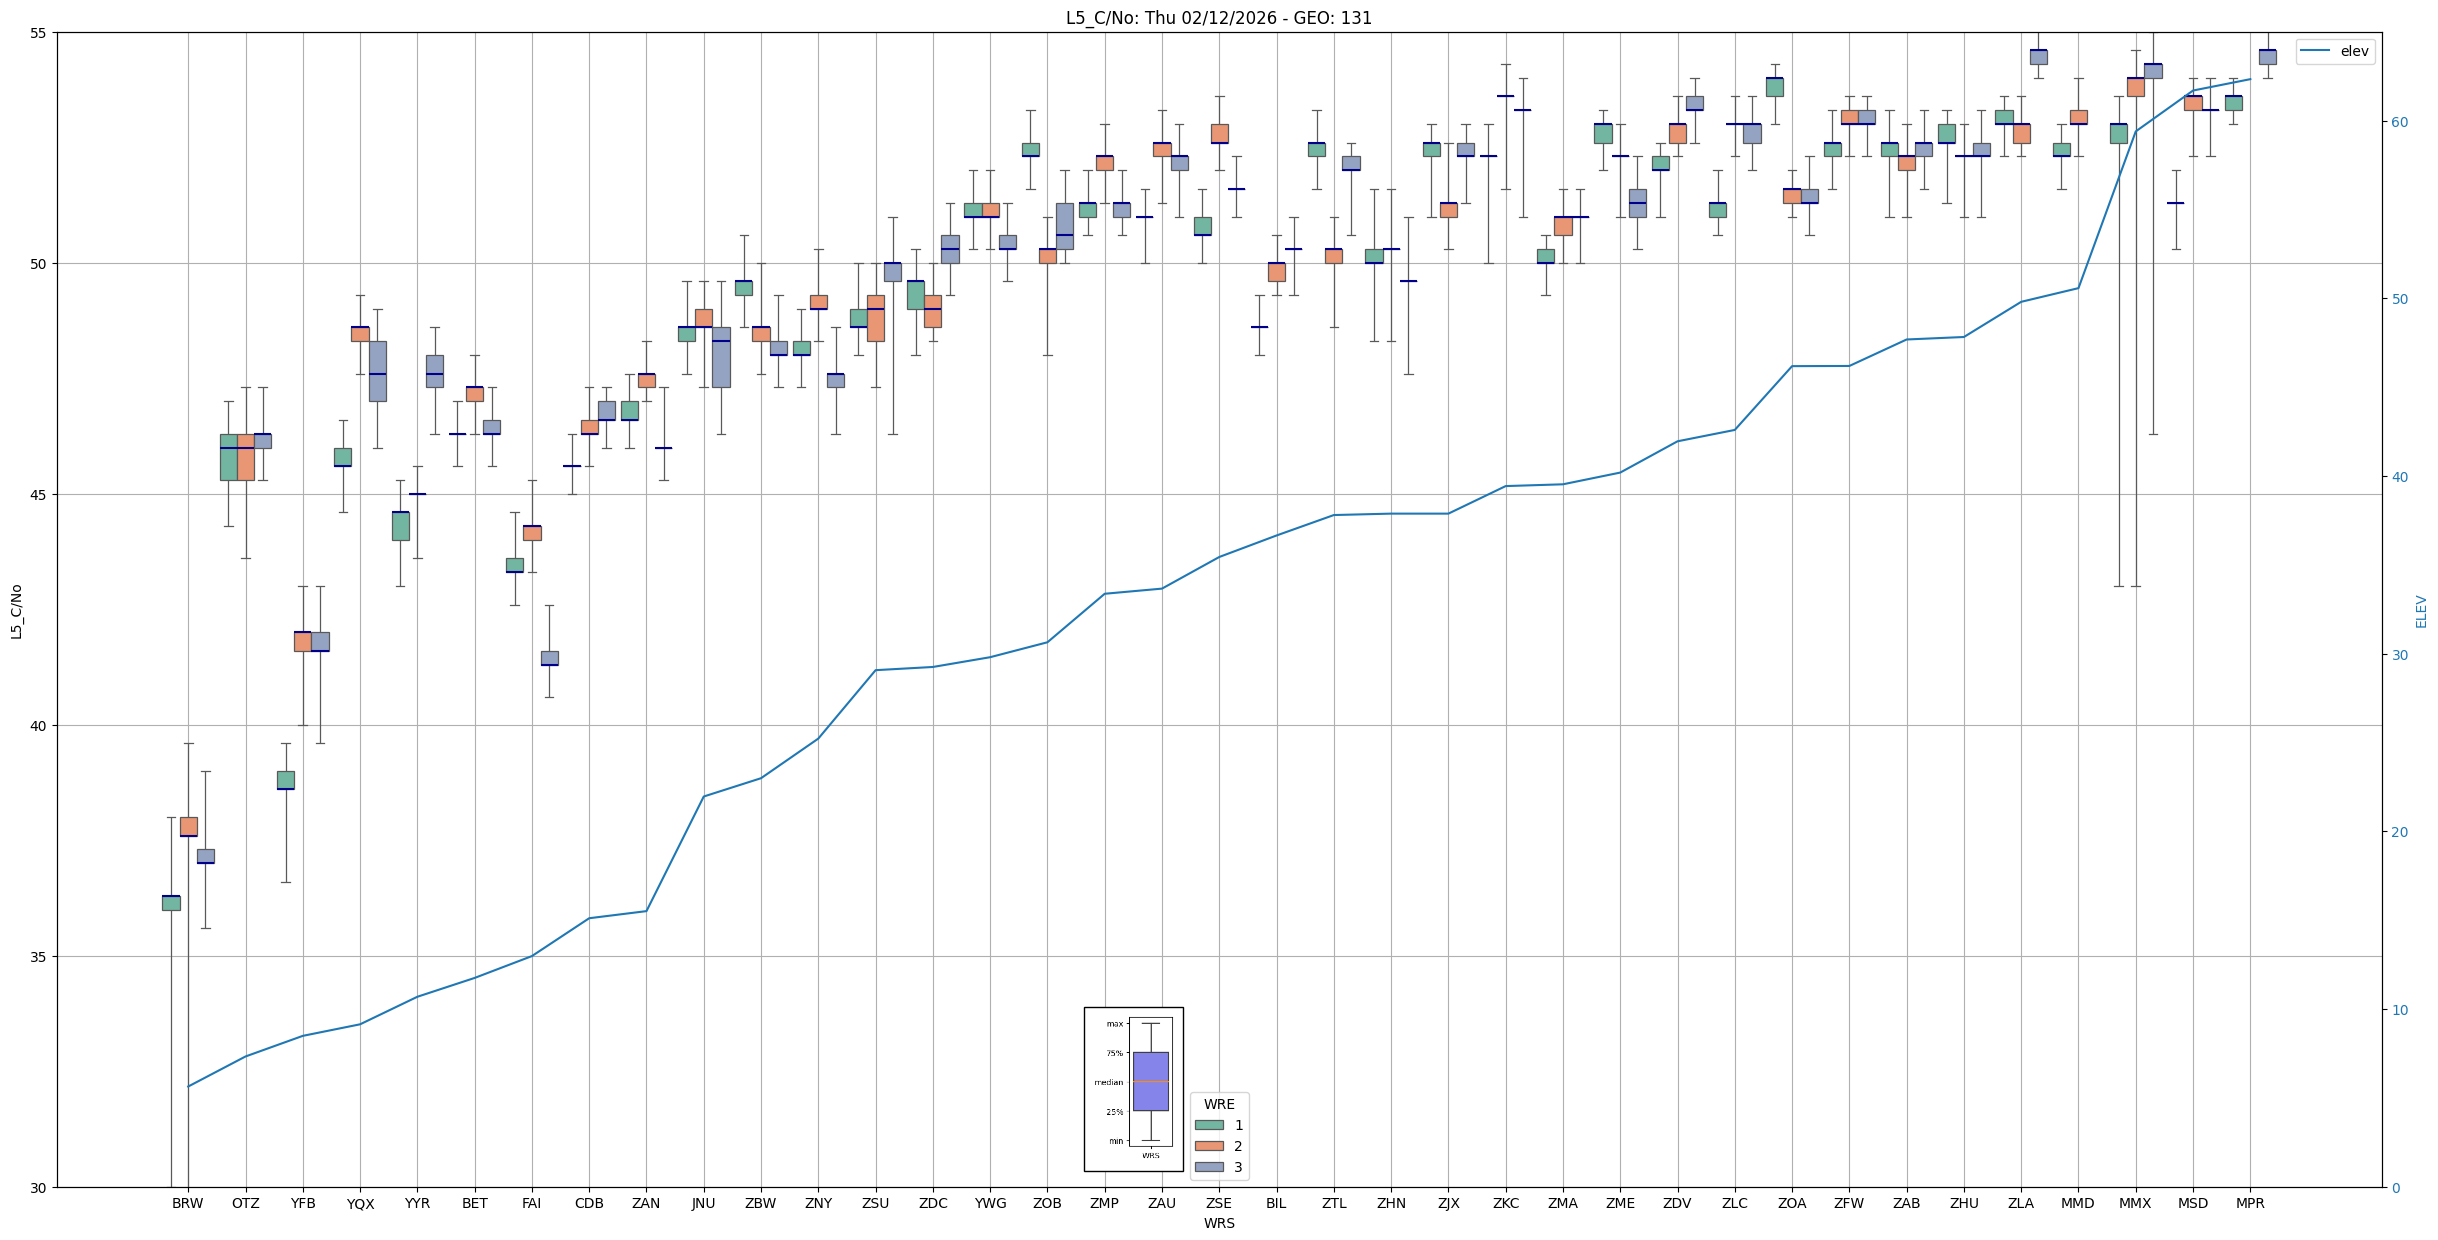Click the MMX station tick label
The height and width of the screenshot is (1240, 2438).
click(x=2135, y=1203)
